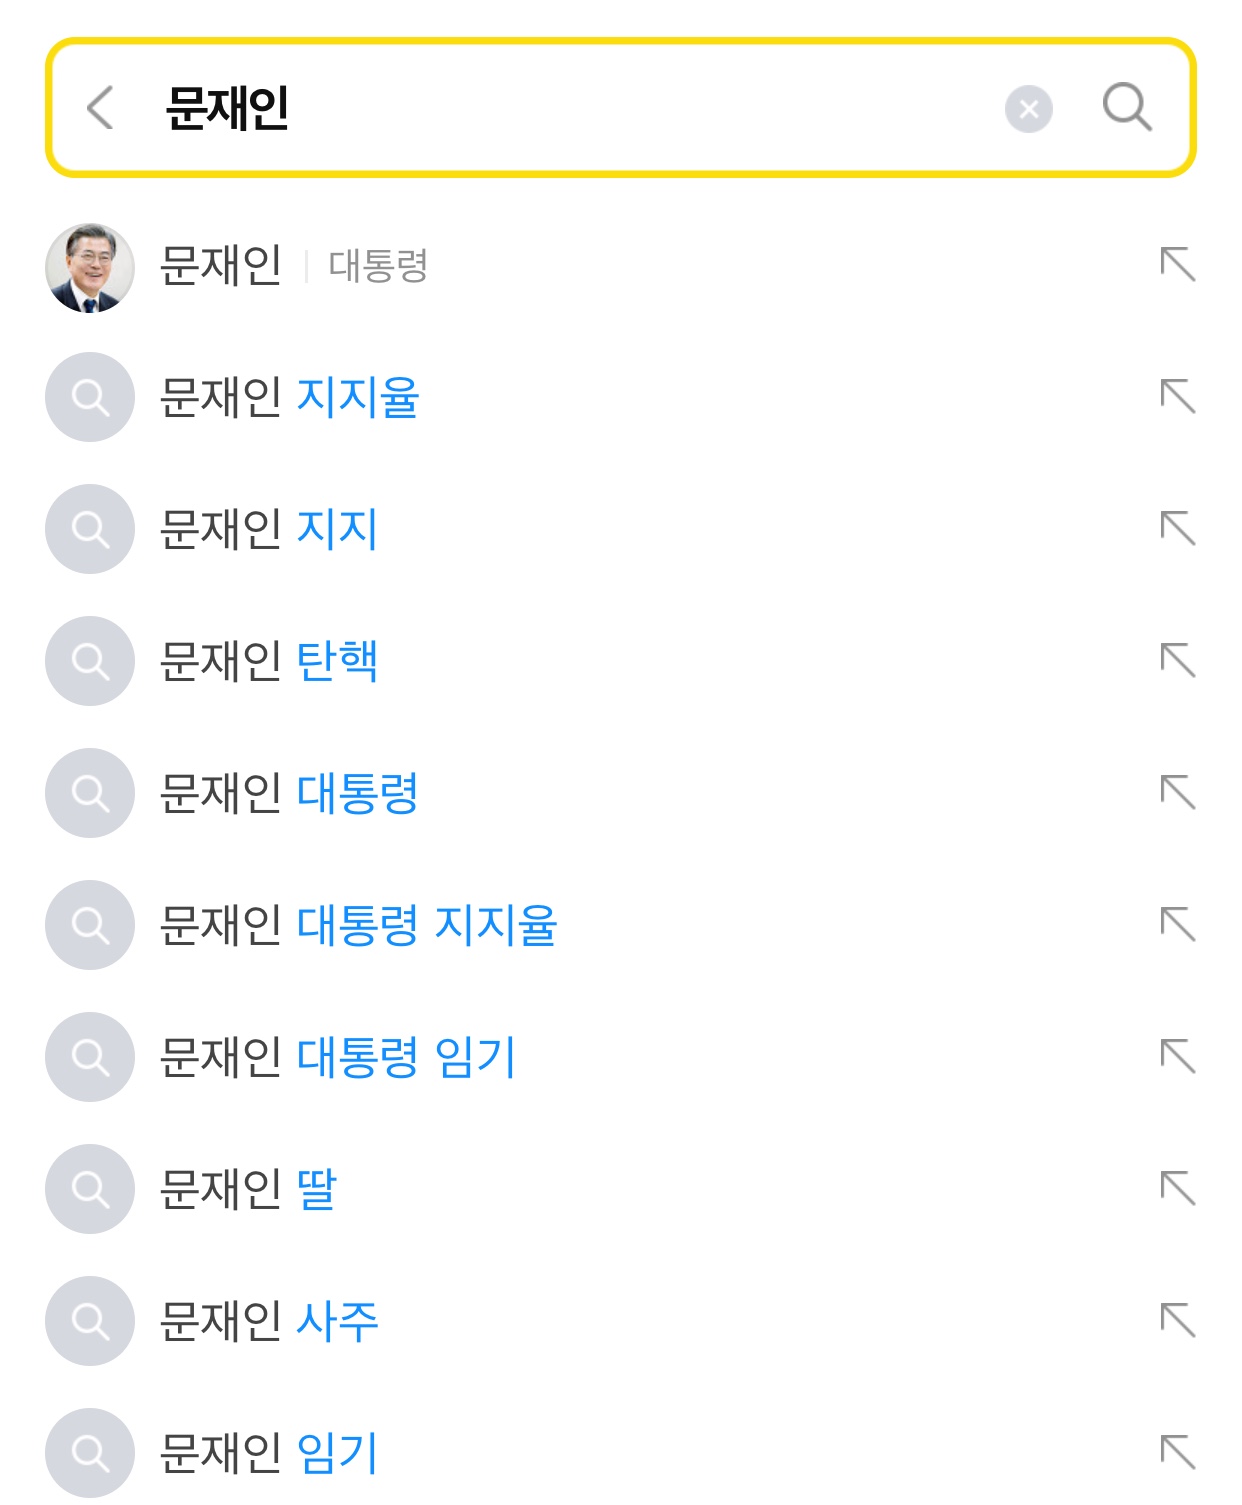Click the magnifier icon beside 문재인 지지

[90, 529]
